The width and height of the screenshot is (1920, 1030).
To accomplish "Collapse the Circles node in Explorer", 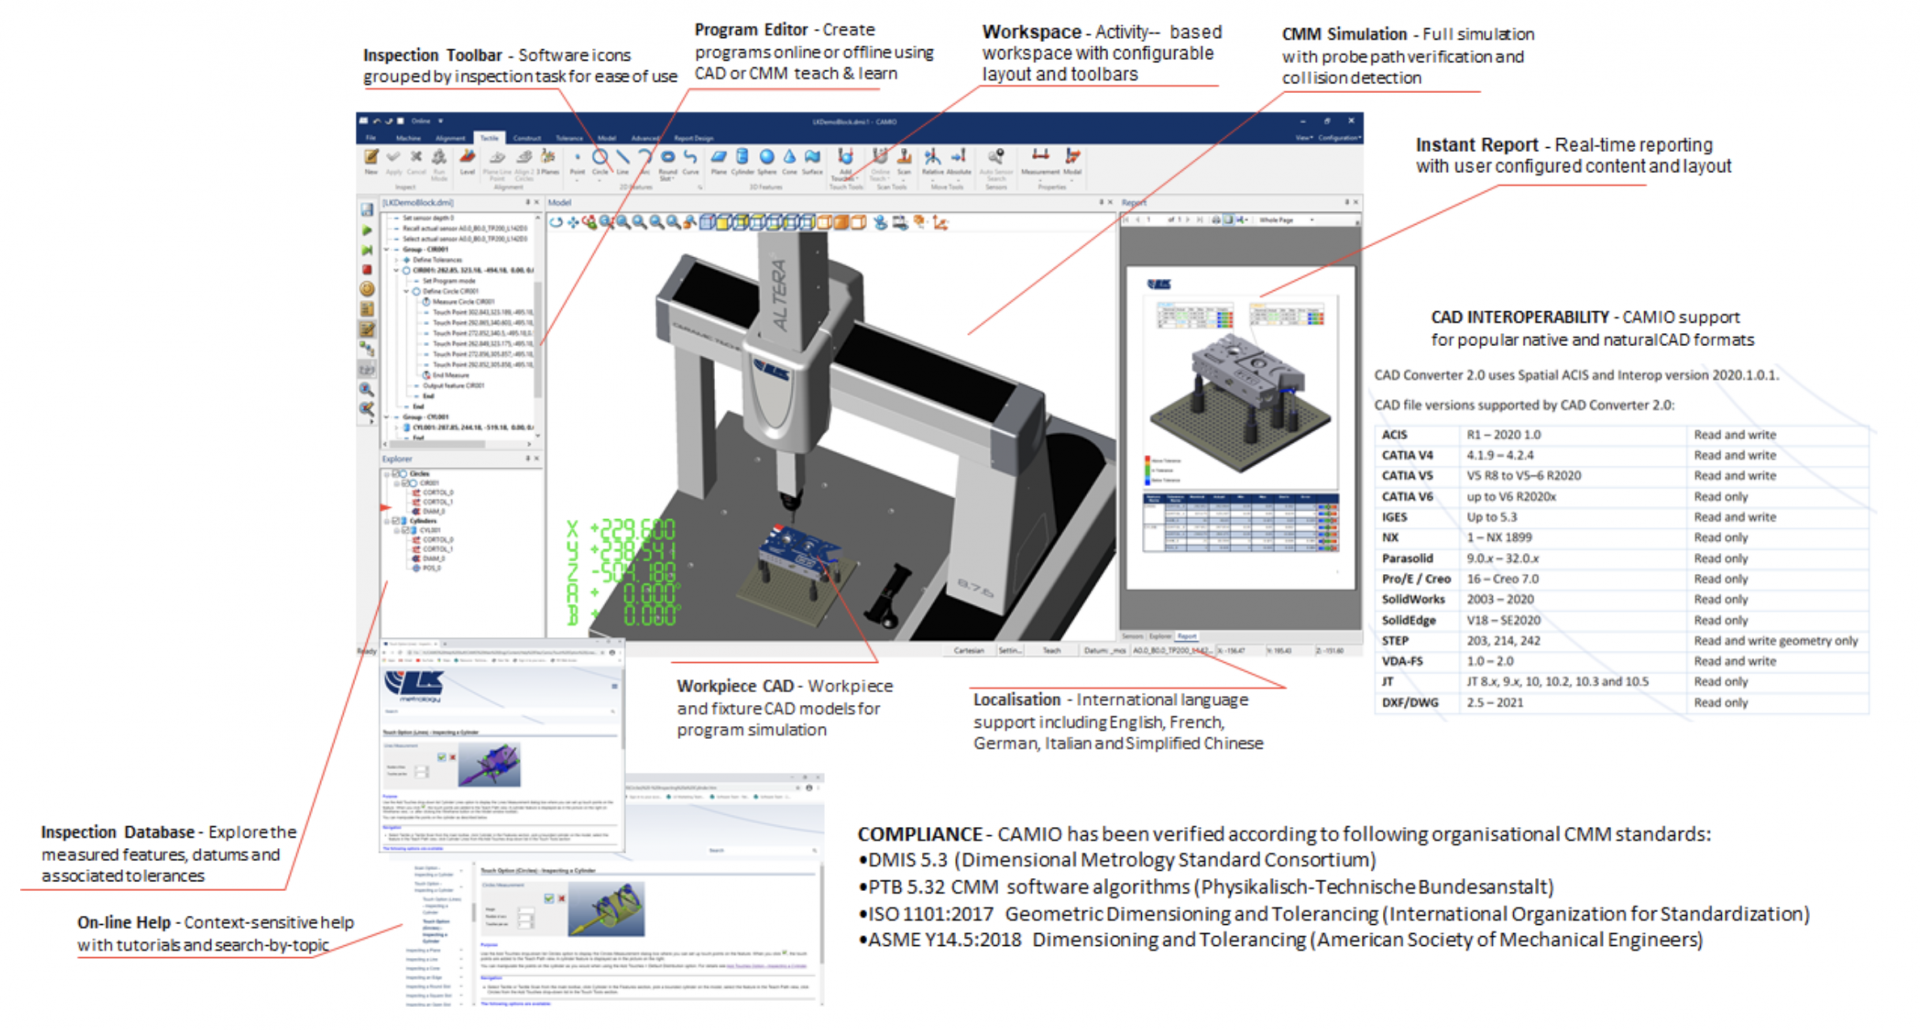I will point(387,474).
